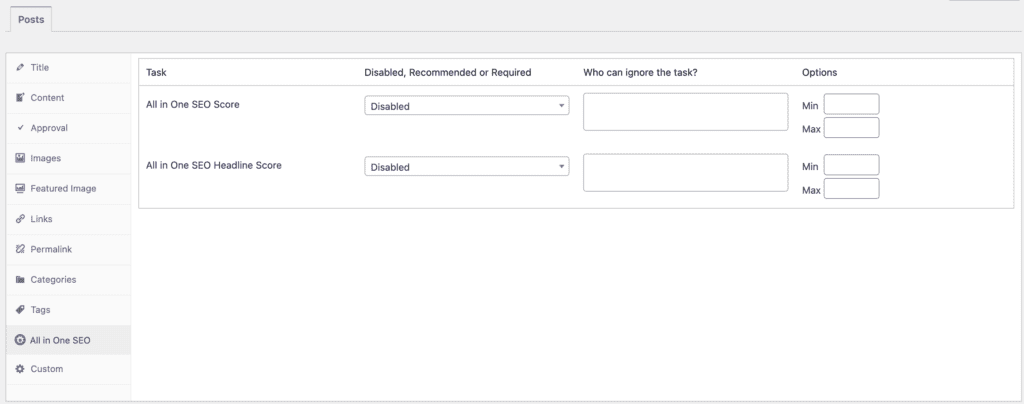Click the 'Options' column header
Viewport: 1024px width, 404px height.
pos(819,72)
